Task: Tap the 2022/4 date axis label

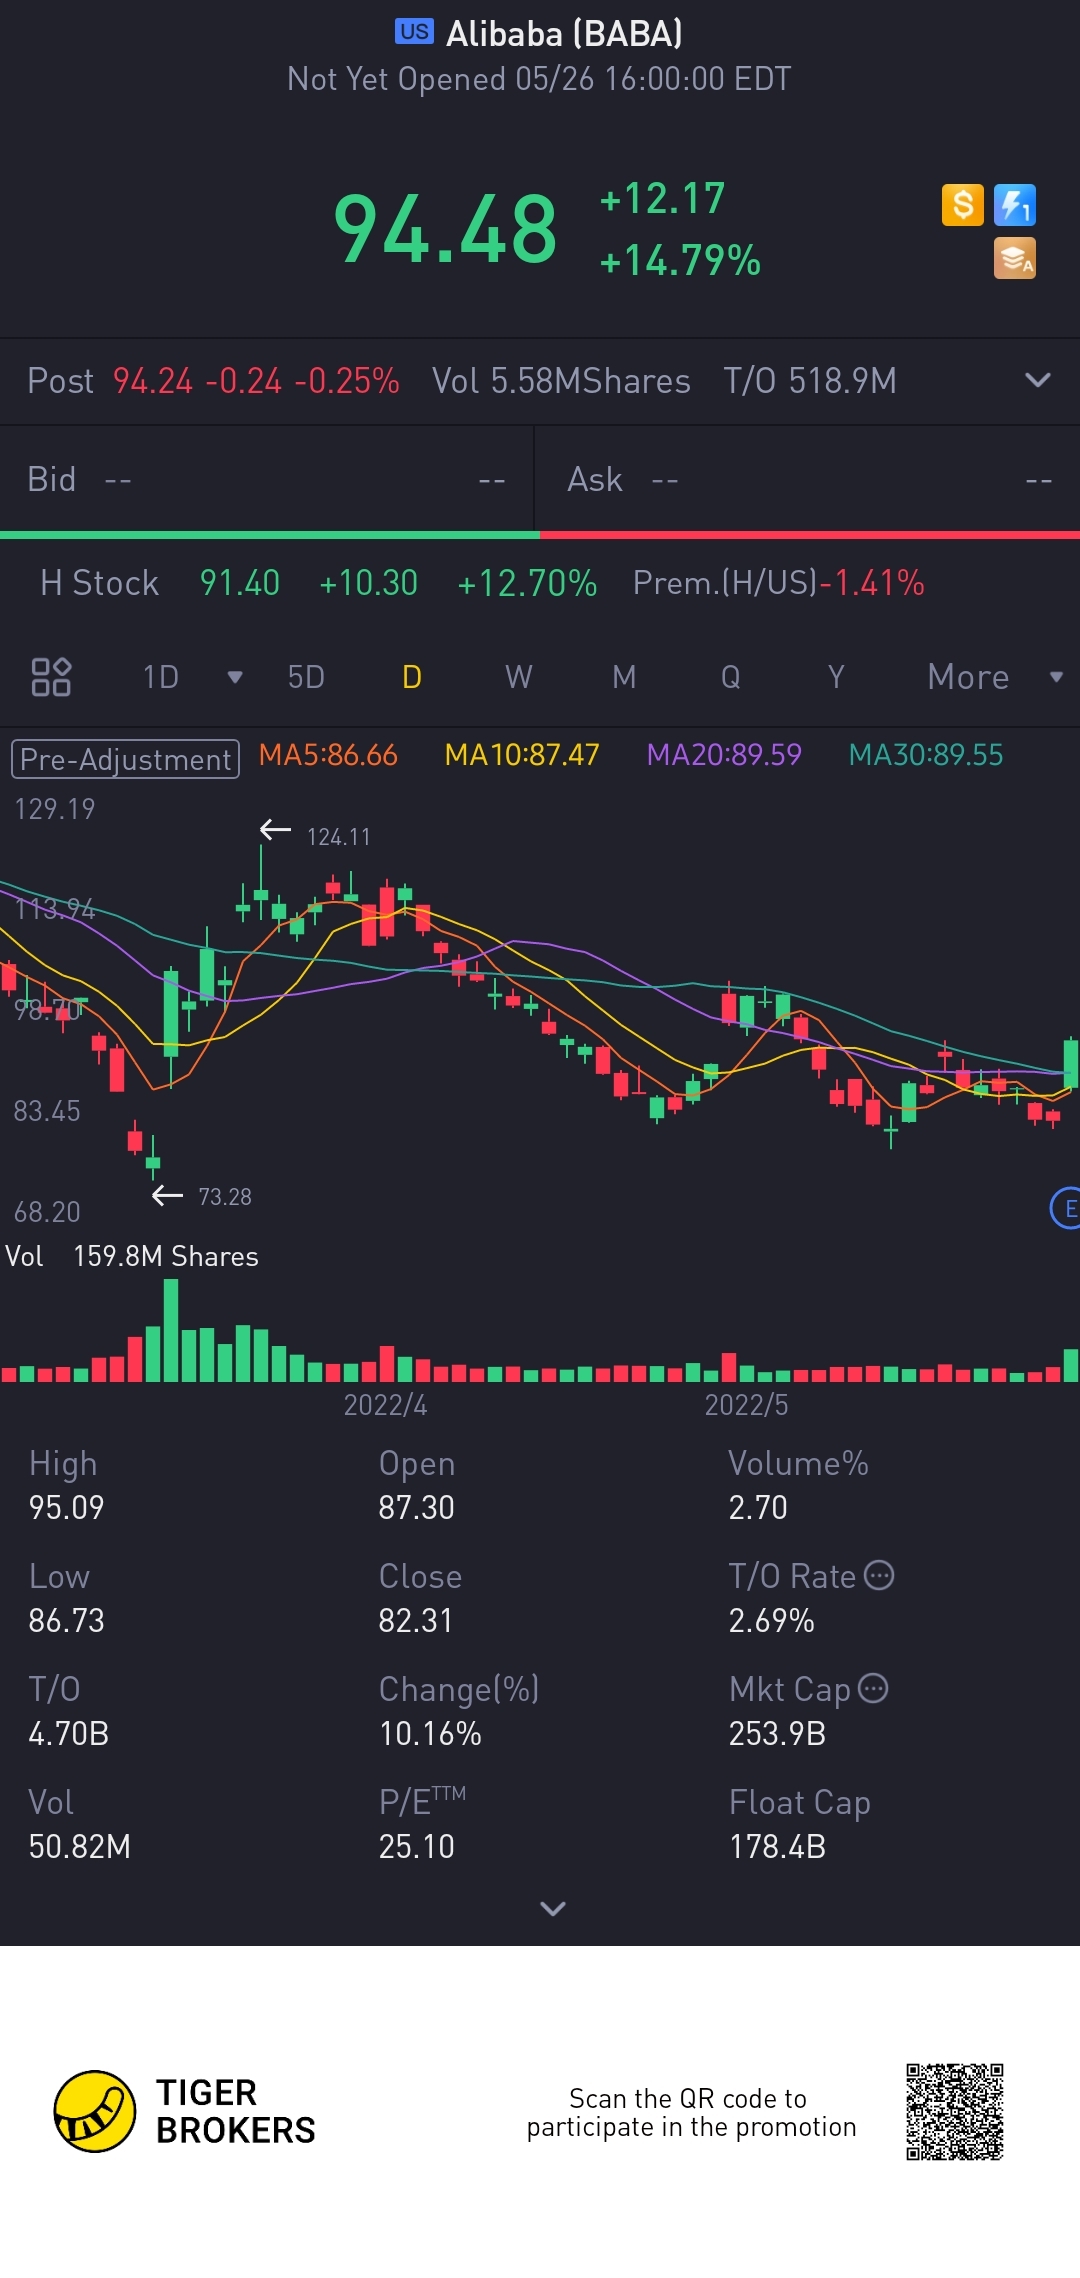Action: (385, 1405)
